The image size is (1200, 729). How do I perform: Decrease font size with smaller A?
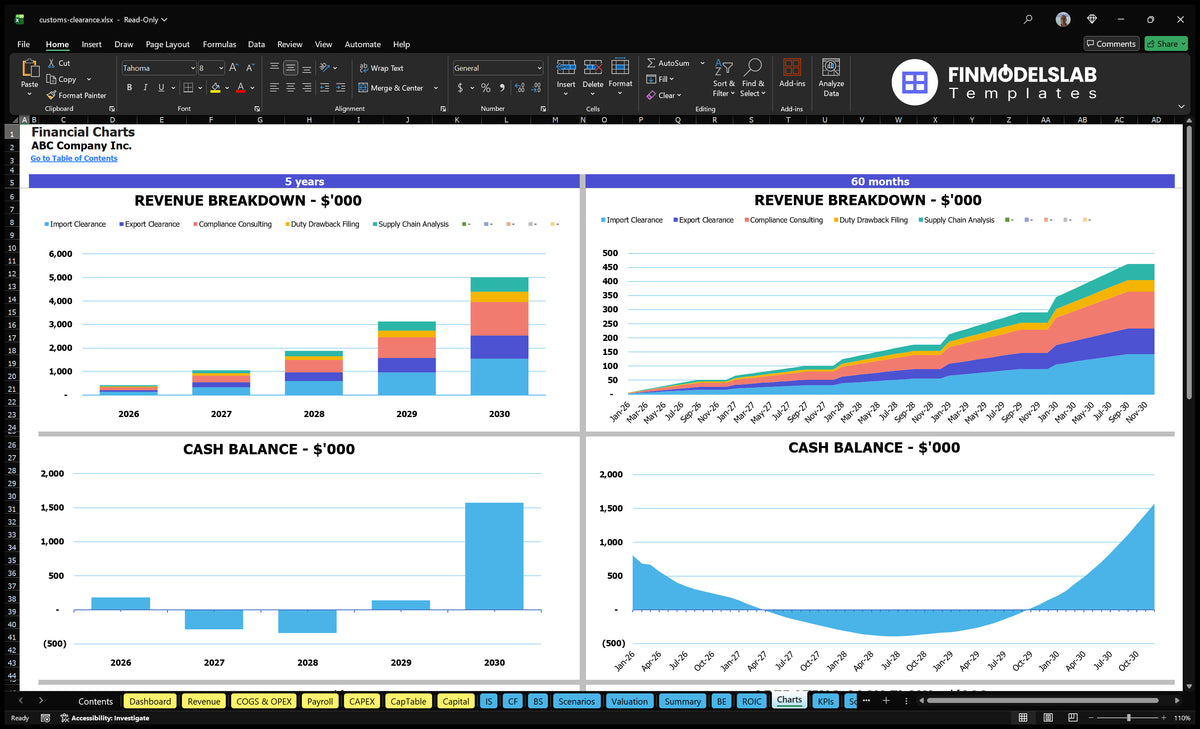point(250,68)
